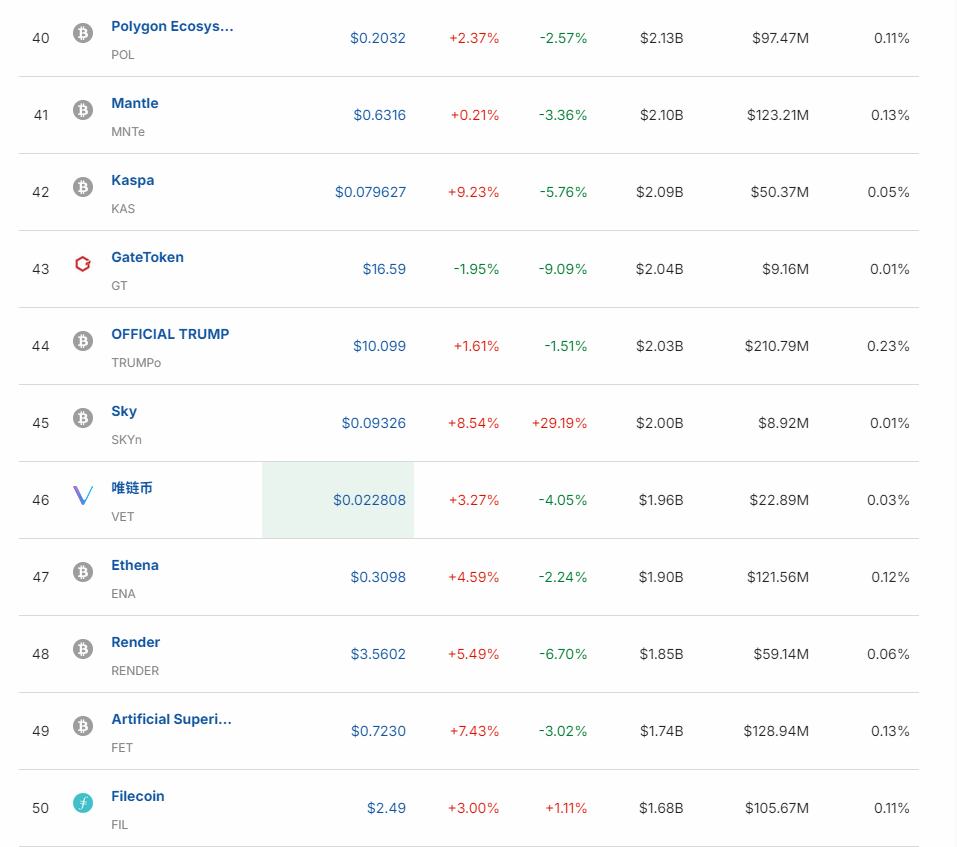Click the $16.59 GateToken price
The image size is (957, 847).
(x=384, y=269)
